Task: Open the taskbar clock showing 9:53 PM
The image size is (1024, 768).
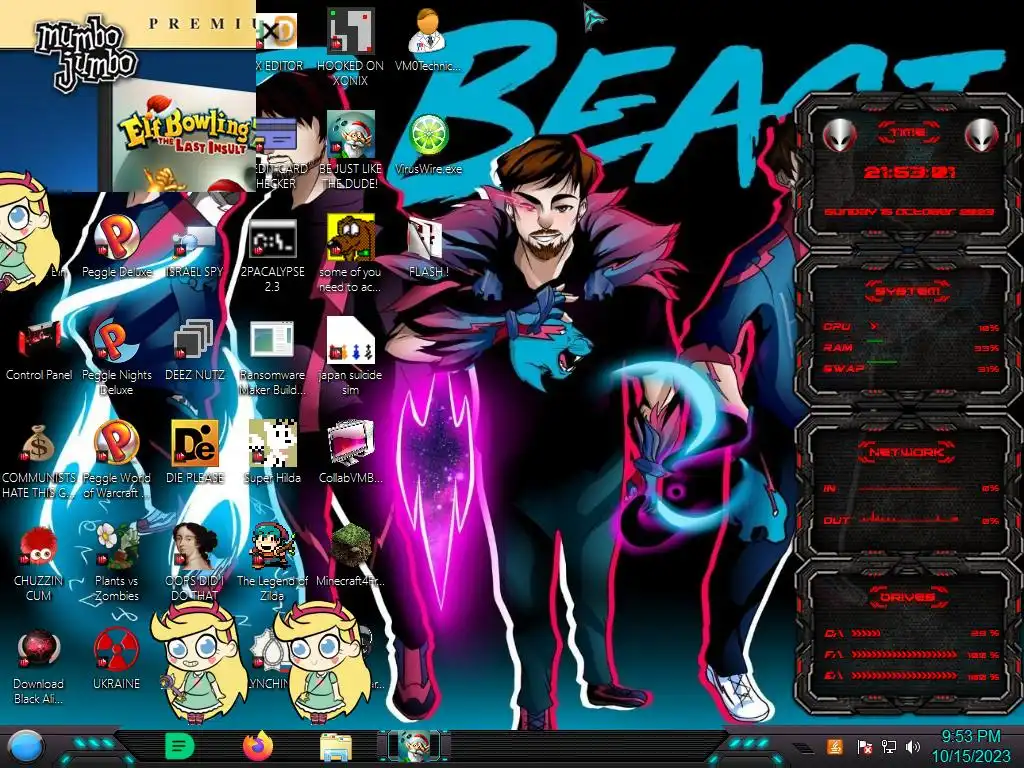Action: [x=971, y=747]
